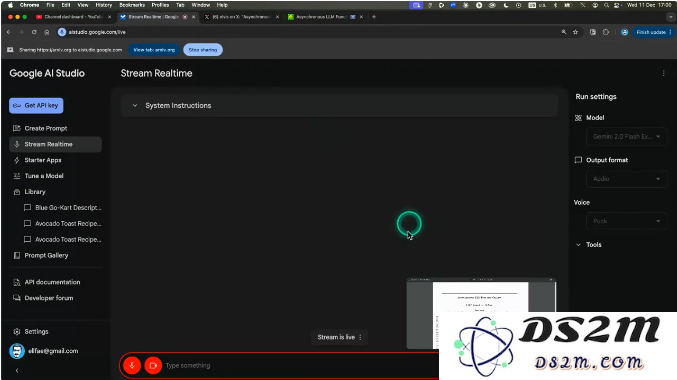Collapse the left sidebar with the chevron
The width and height of the screenshot is (677, 380).
[x=17, y=370]
